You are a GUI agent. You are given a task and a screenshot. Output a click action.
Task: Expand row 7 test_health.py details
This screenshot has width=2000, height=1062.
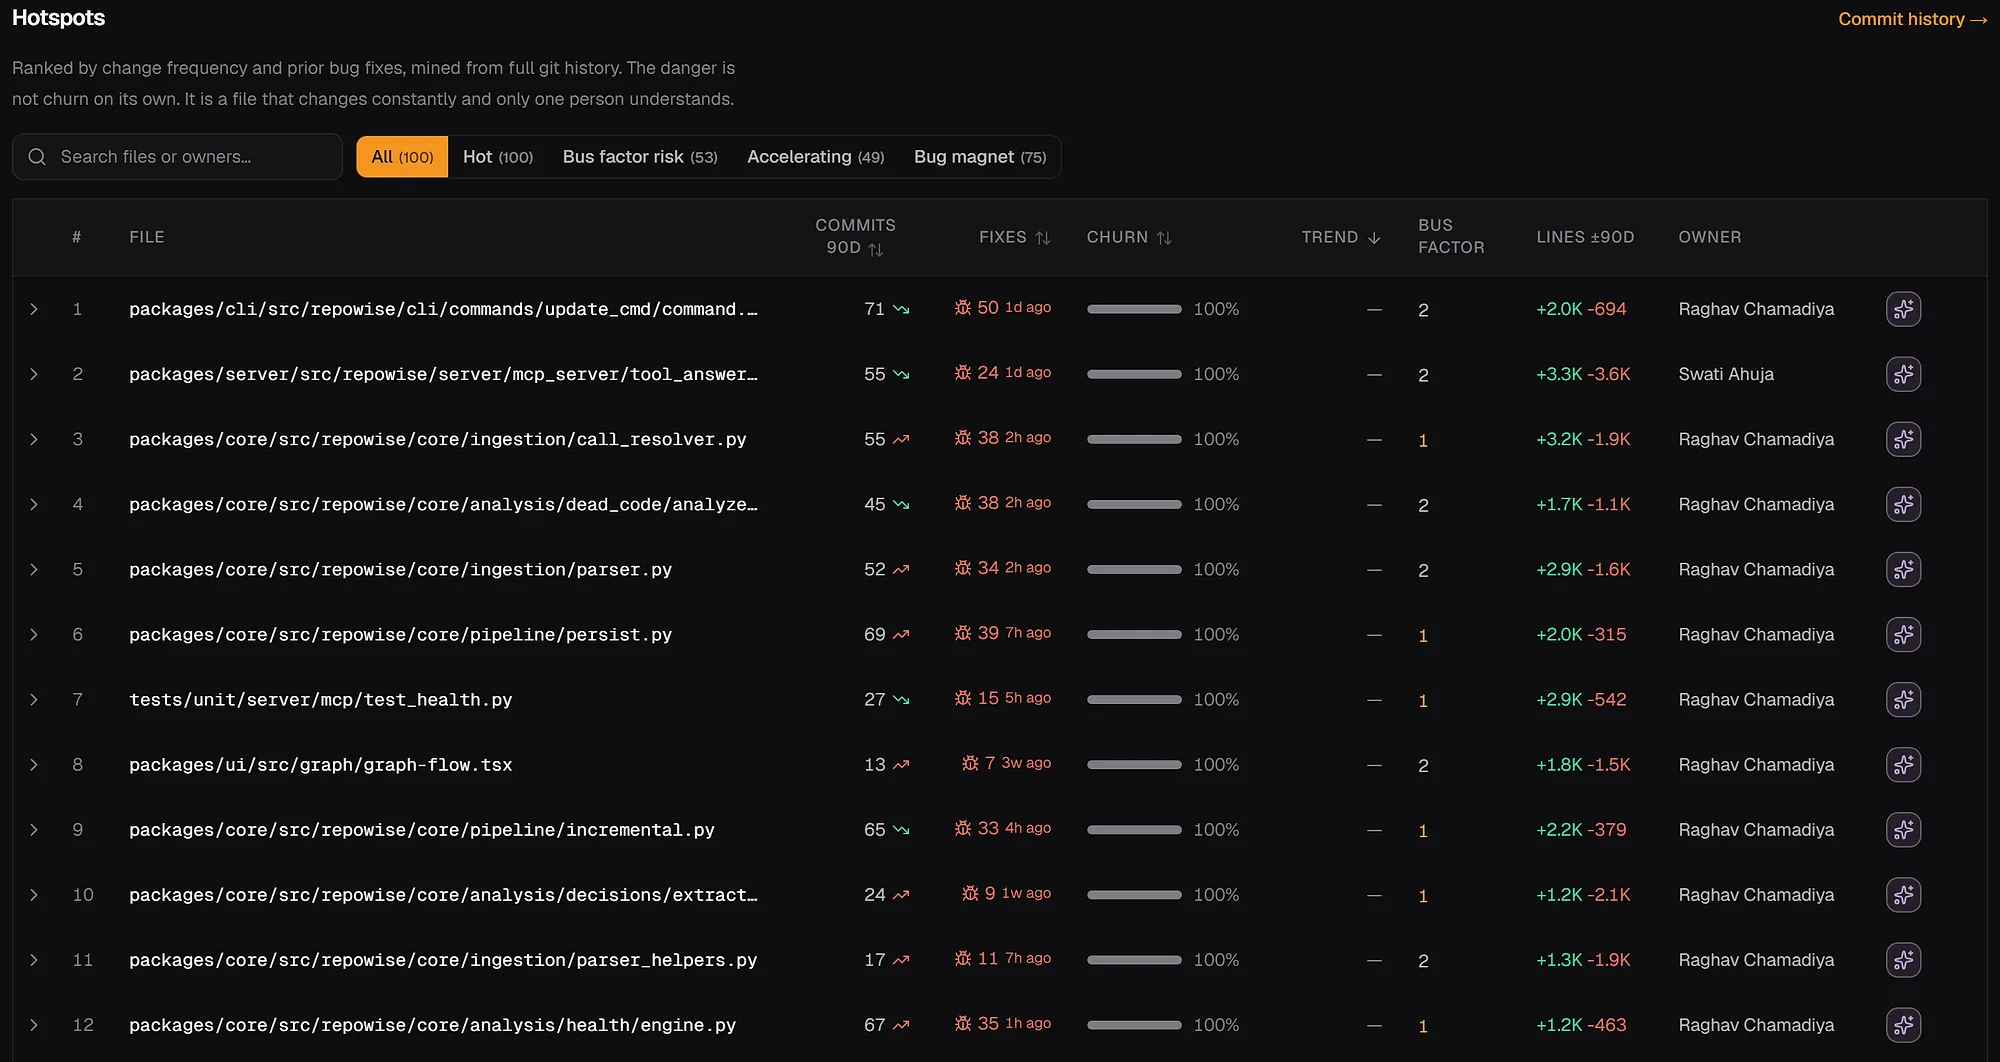34,699
